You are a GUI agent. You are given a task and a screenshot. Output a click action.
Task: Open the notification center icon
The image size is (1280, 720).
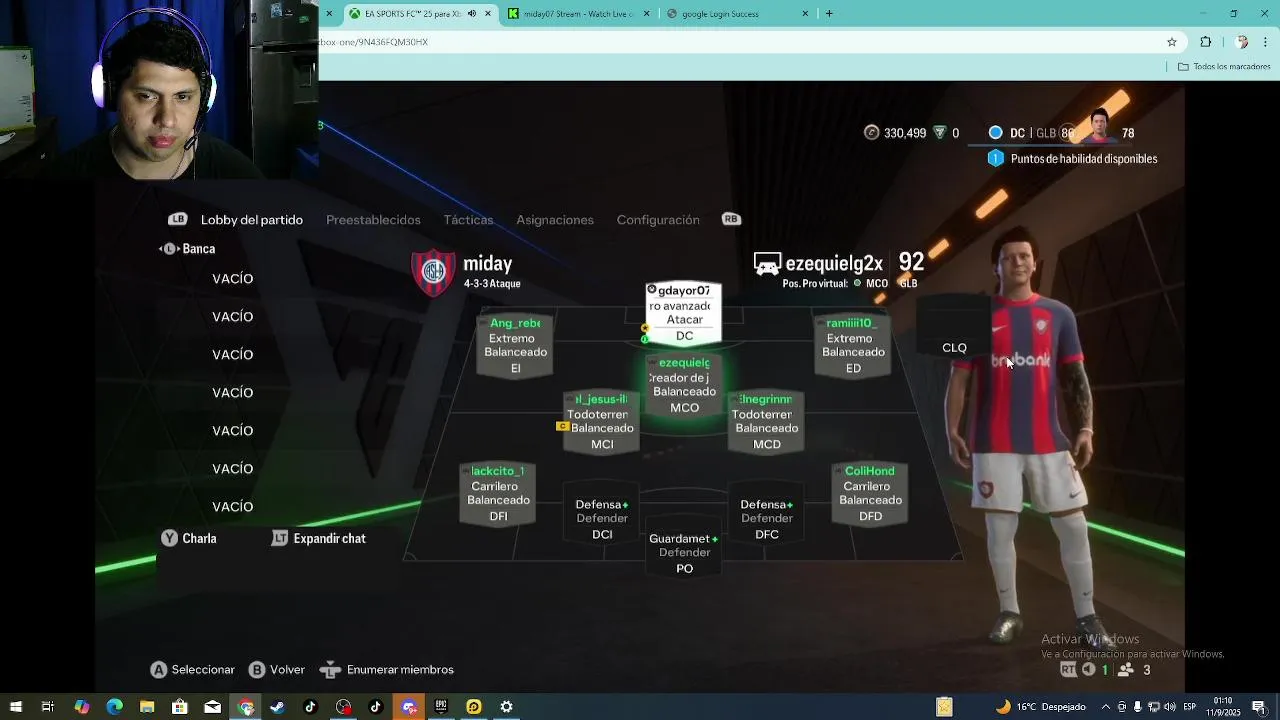pyautogui.click(x=1259, y=707)
